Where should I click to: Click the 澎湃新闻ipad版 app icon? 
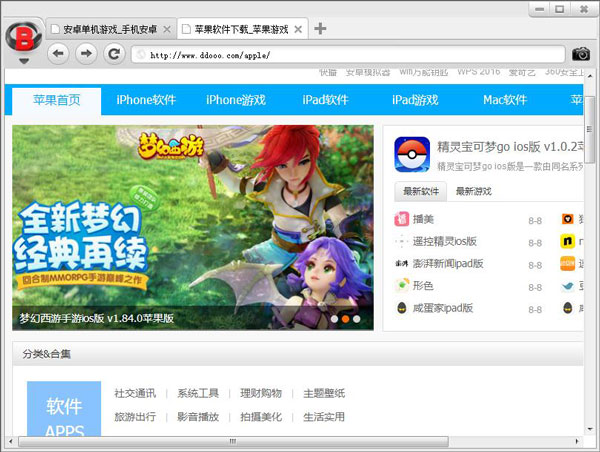click(401, 264)
